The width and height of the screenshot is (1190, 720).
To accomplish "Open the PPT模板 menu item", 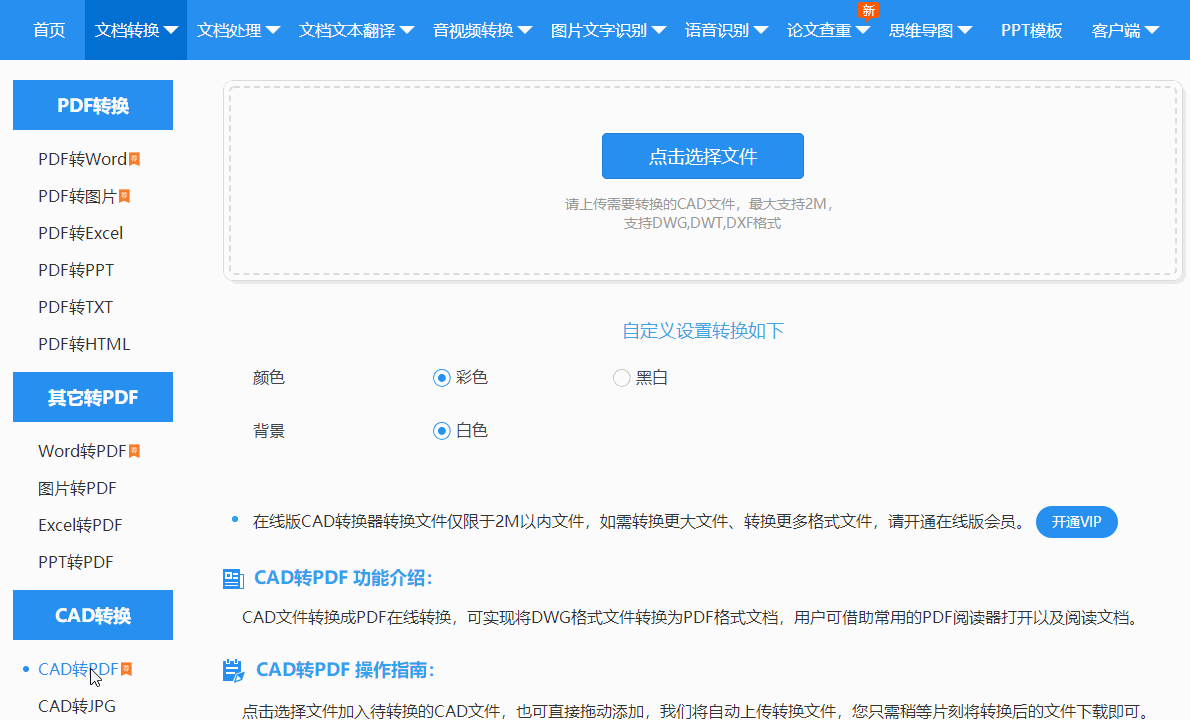I will pos(1031,30).
